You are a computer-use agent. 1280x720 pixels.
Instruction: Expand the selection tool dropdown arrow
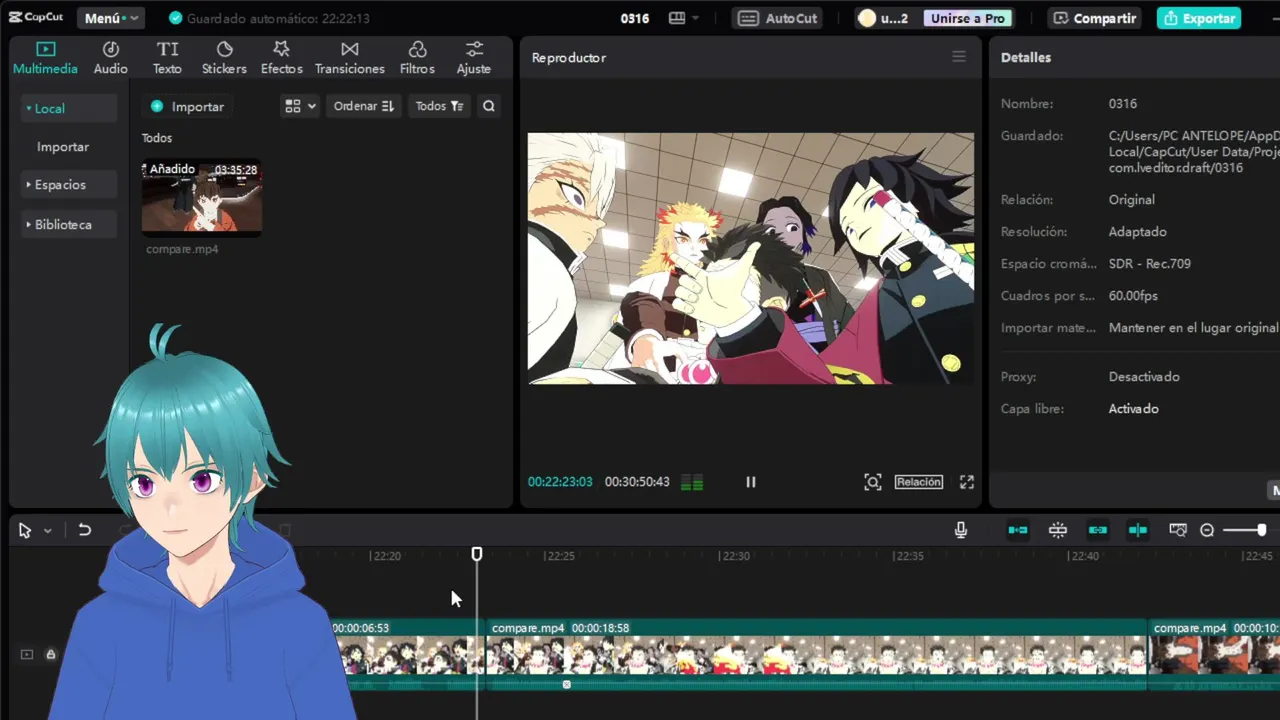47,531
